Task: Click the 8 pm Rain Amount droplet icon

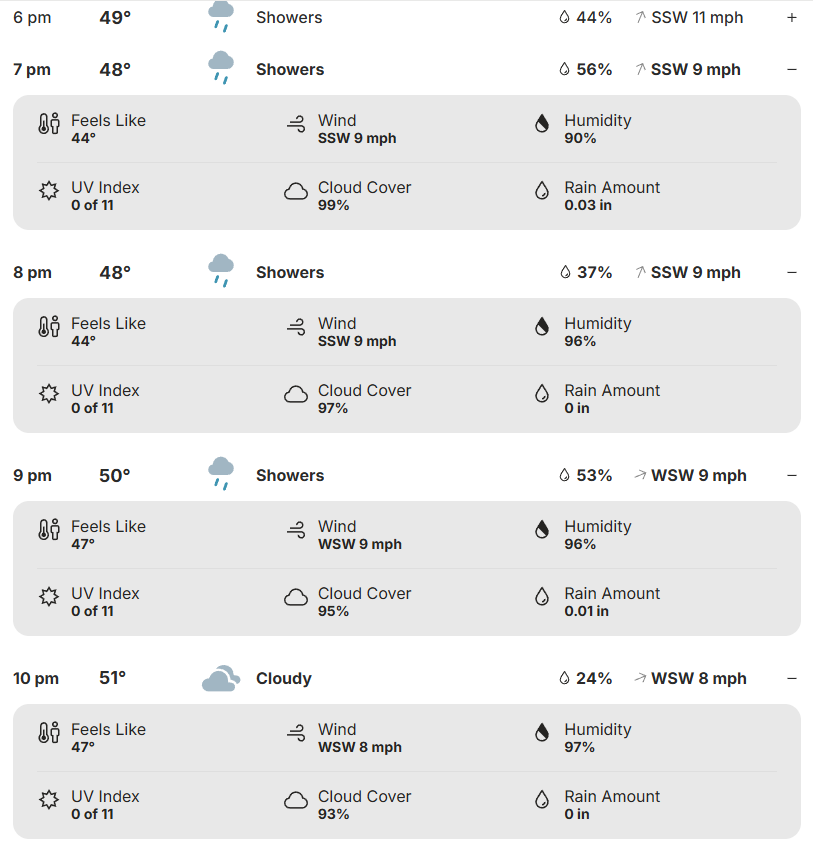Action: 542,395
